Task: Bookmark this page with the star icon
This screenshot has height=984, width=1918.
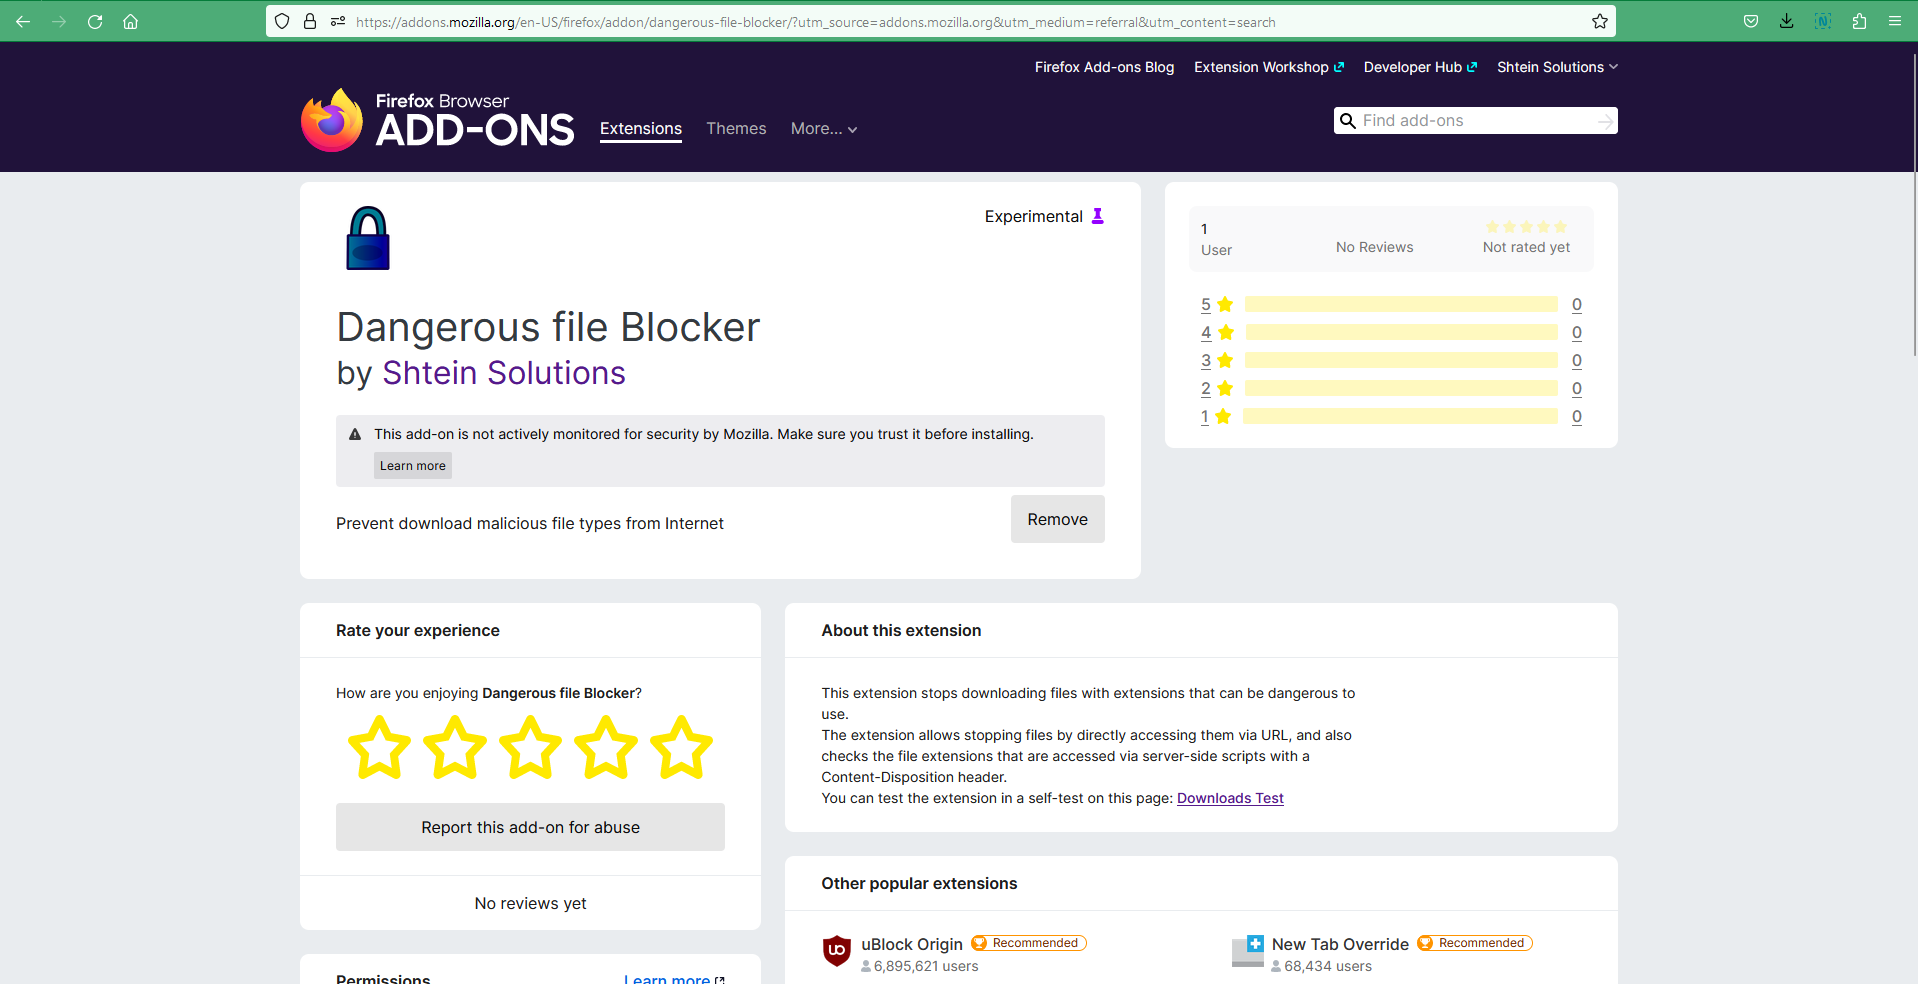Action: 1600,21
